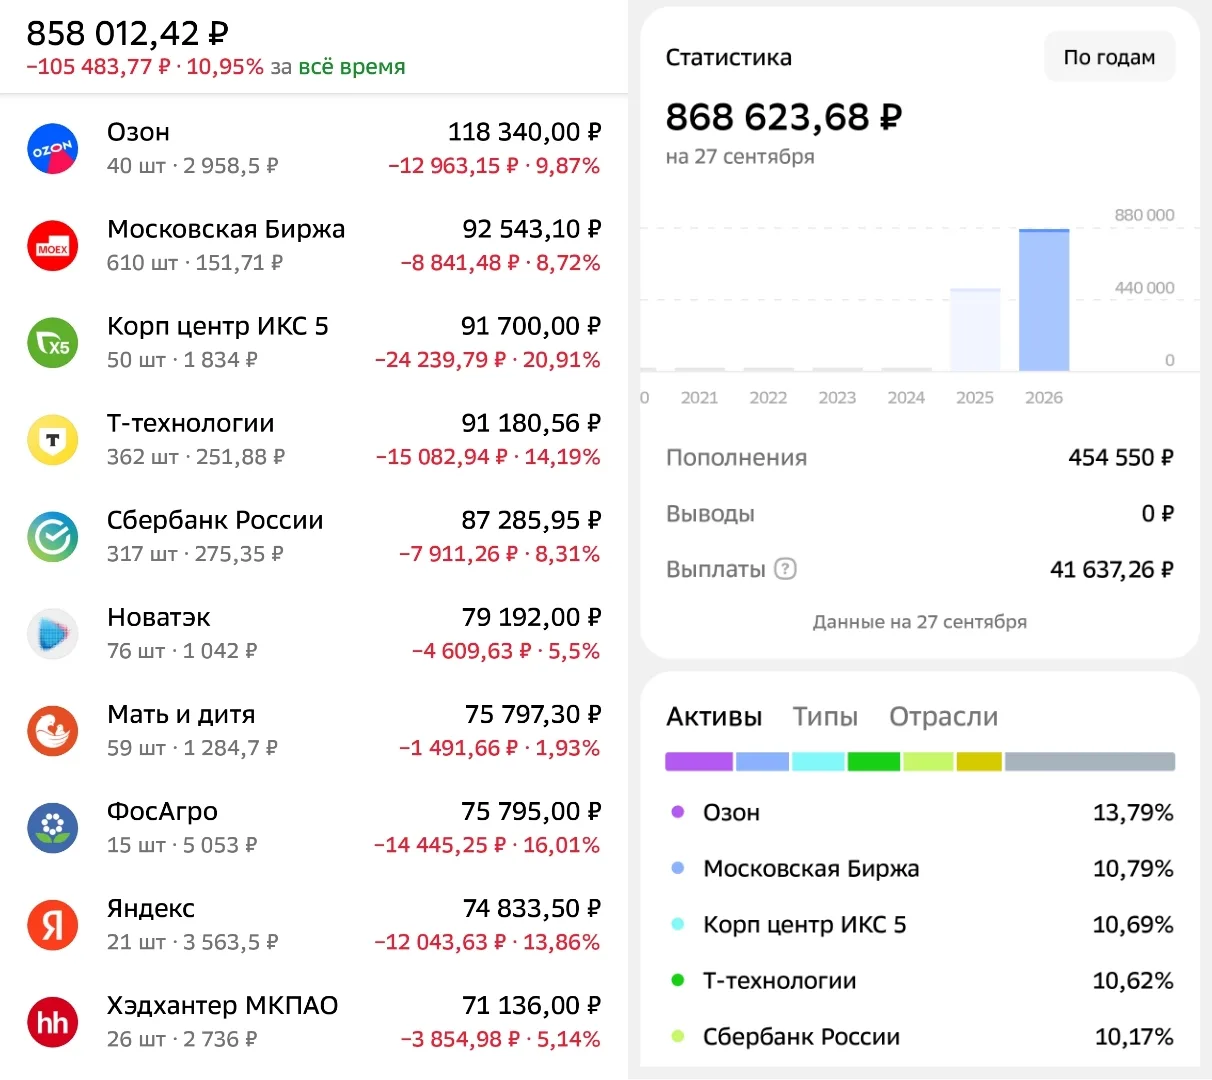Open Хэдхантер МКПАО position name
This screenshot has height=1080, width=1212.
[223, 1005]
